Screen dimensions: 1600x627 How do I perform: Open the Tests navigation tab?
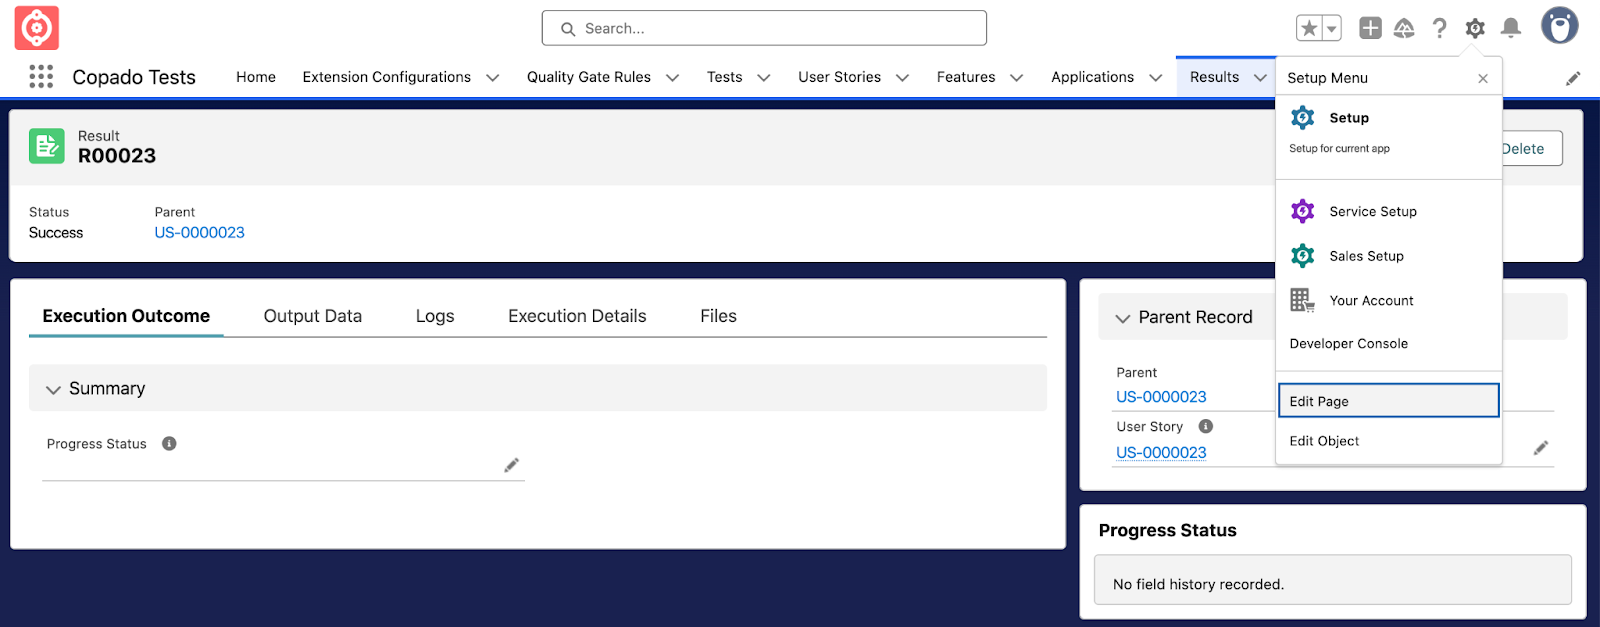pyautogui.click(x=725, y=77)
